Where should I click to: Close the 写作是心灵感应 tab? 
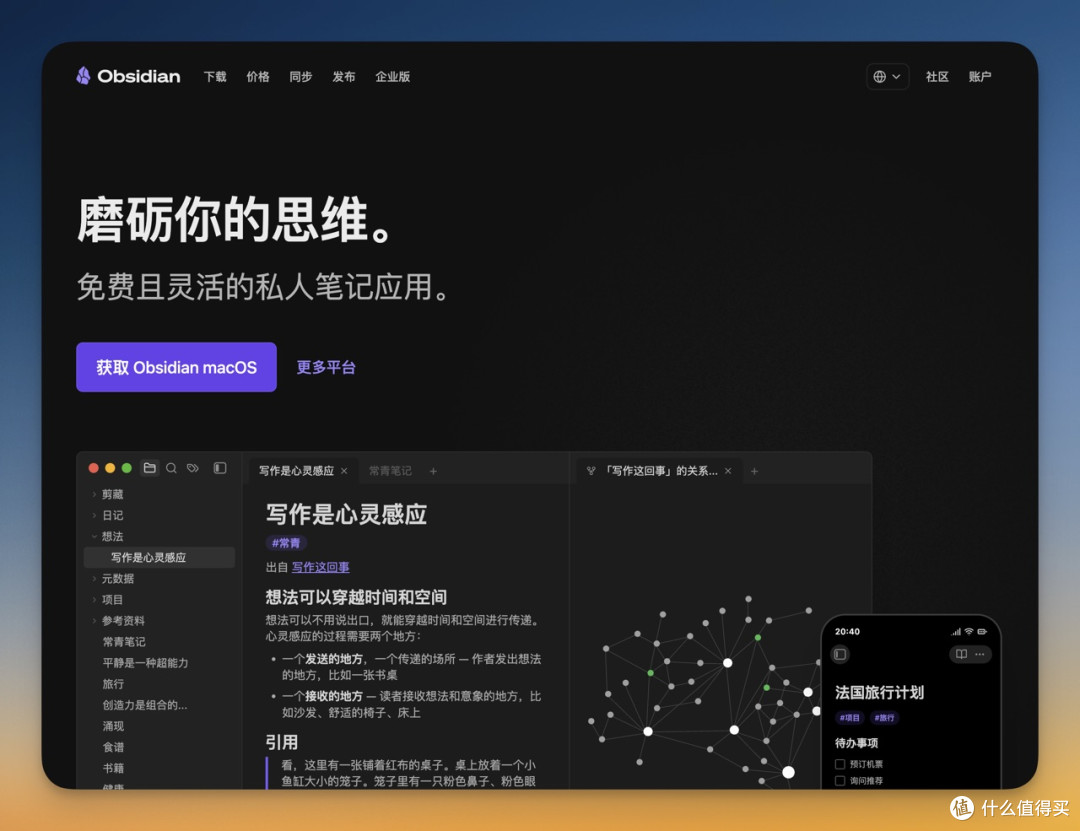pyautogui.click(x=344, y=471)
